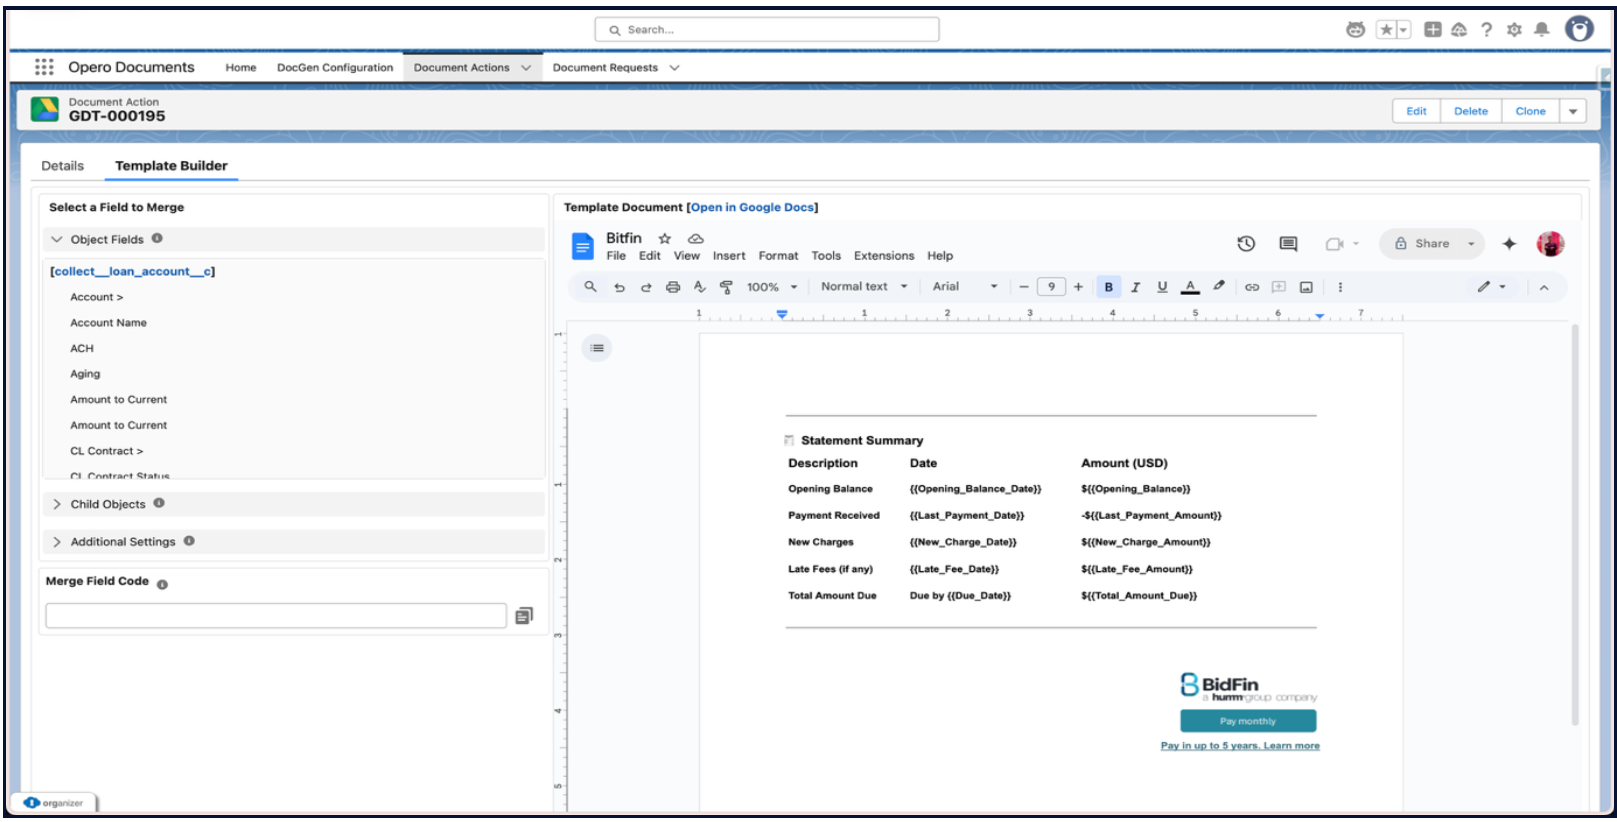1617x822 pixels.
Task: Open the Trailhead learning icon
Action: click(1459, 30)
